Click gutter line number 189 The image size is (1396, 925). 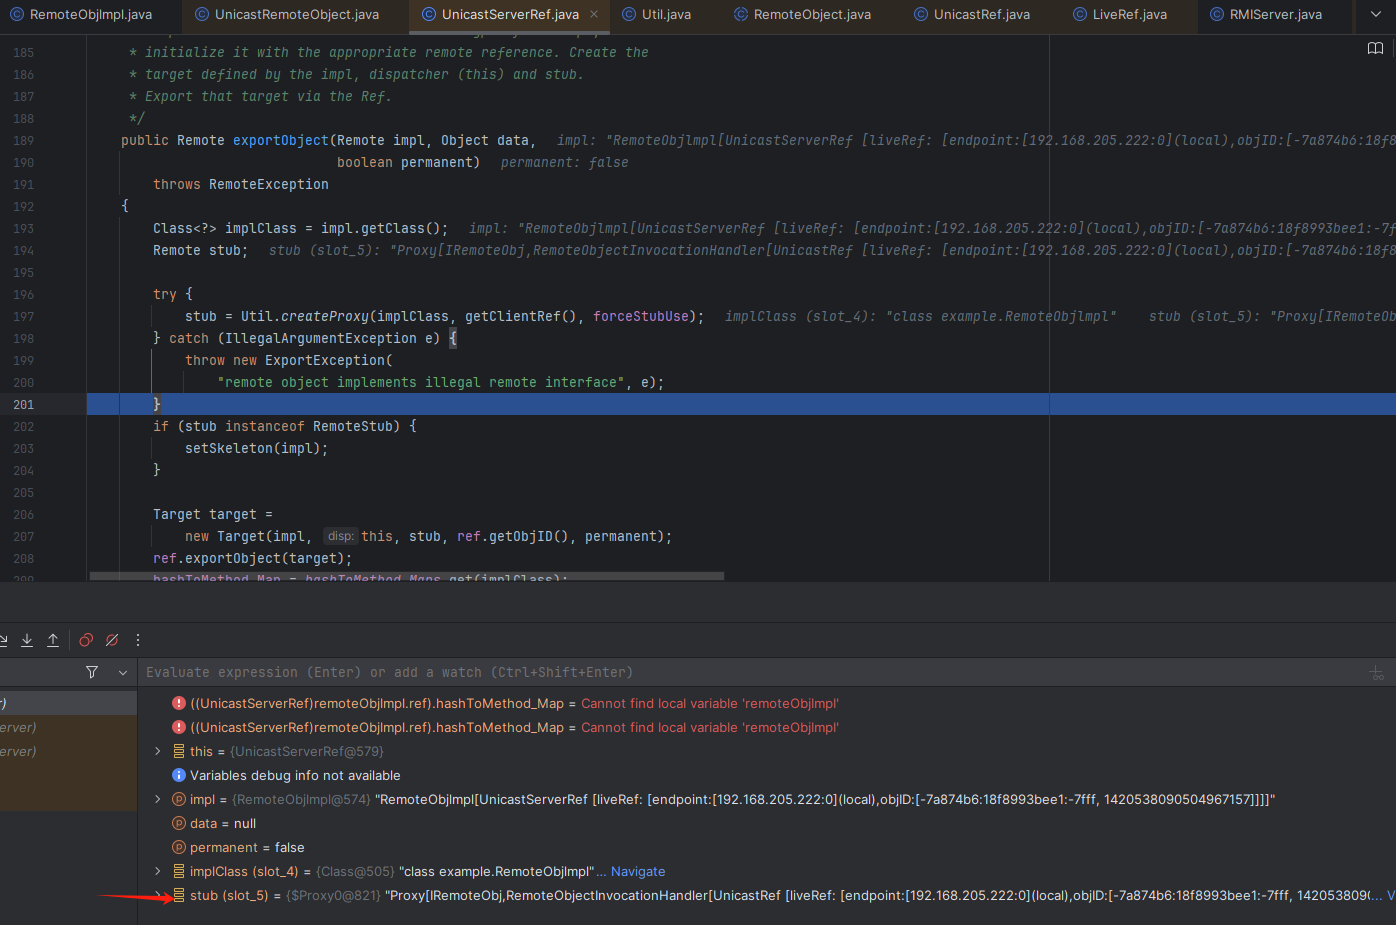point(23,140)
